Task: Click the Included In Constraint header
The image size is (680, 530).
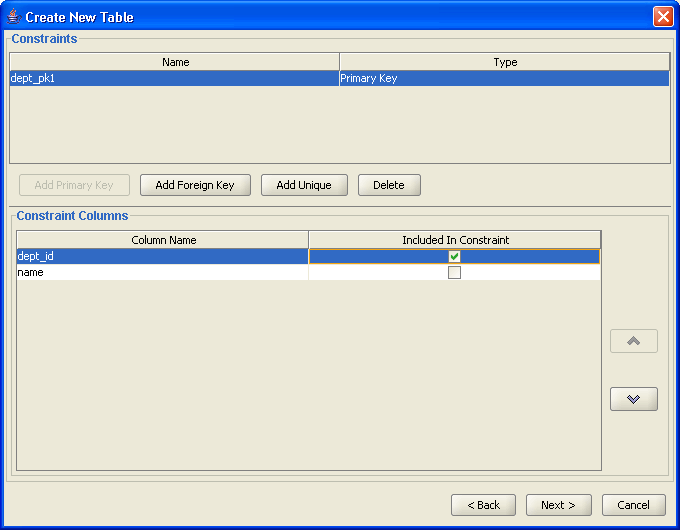Action: [x=455, y=240]
